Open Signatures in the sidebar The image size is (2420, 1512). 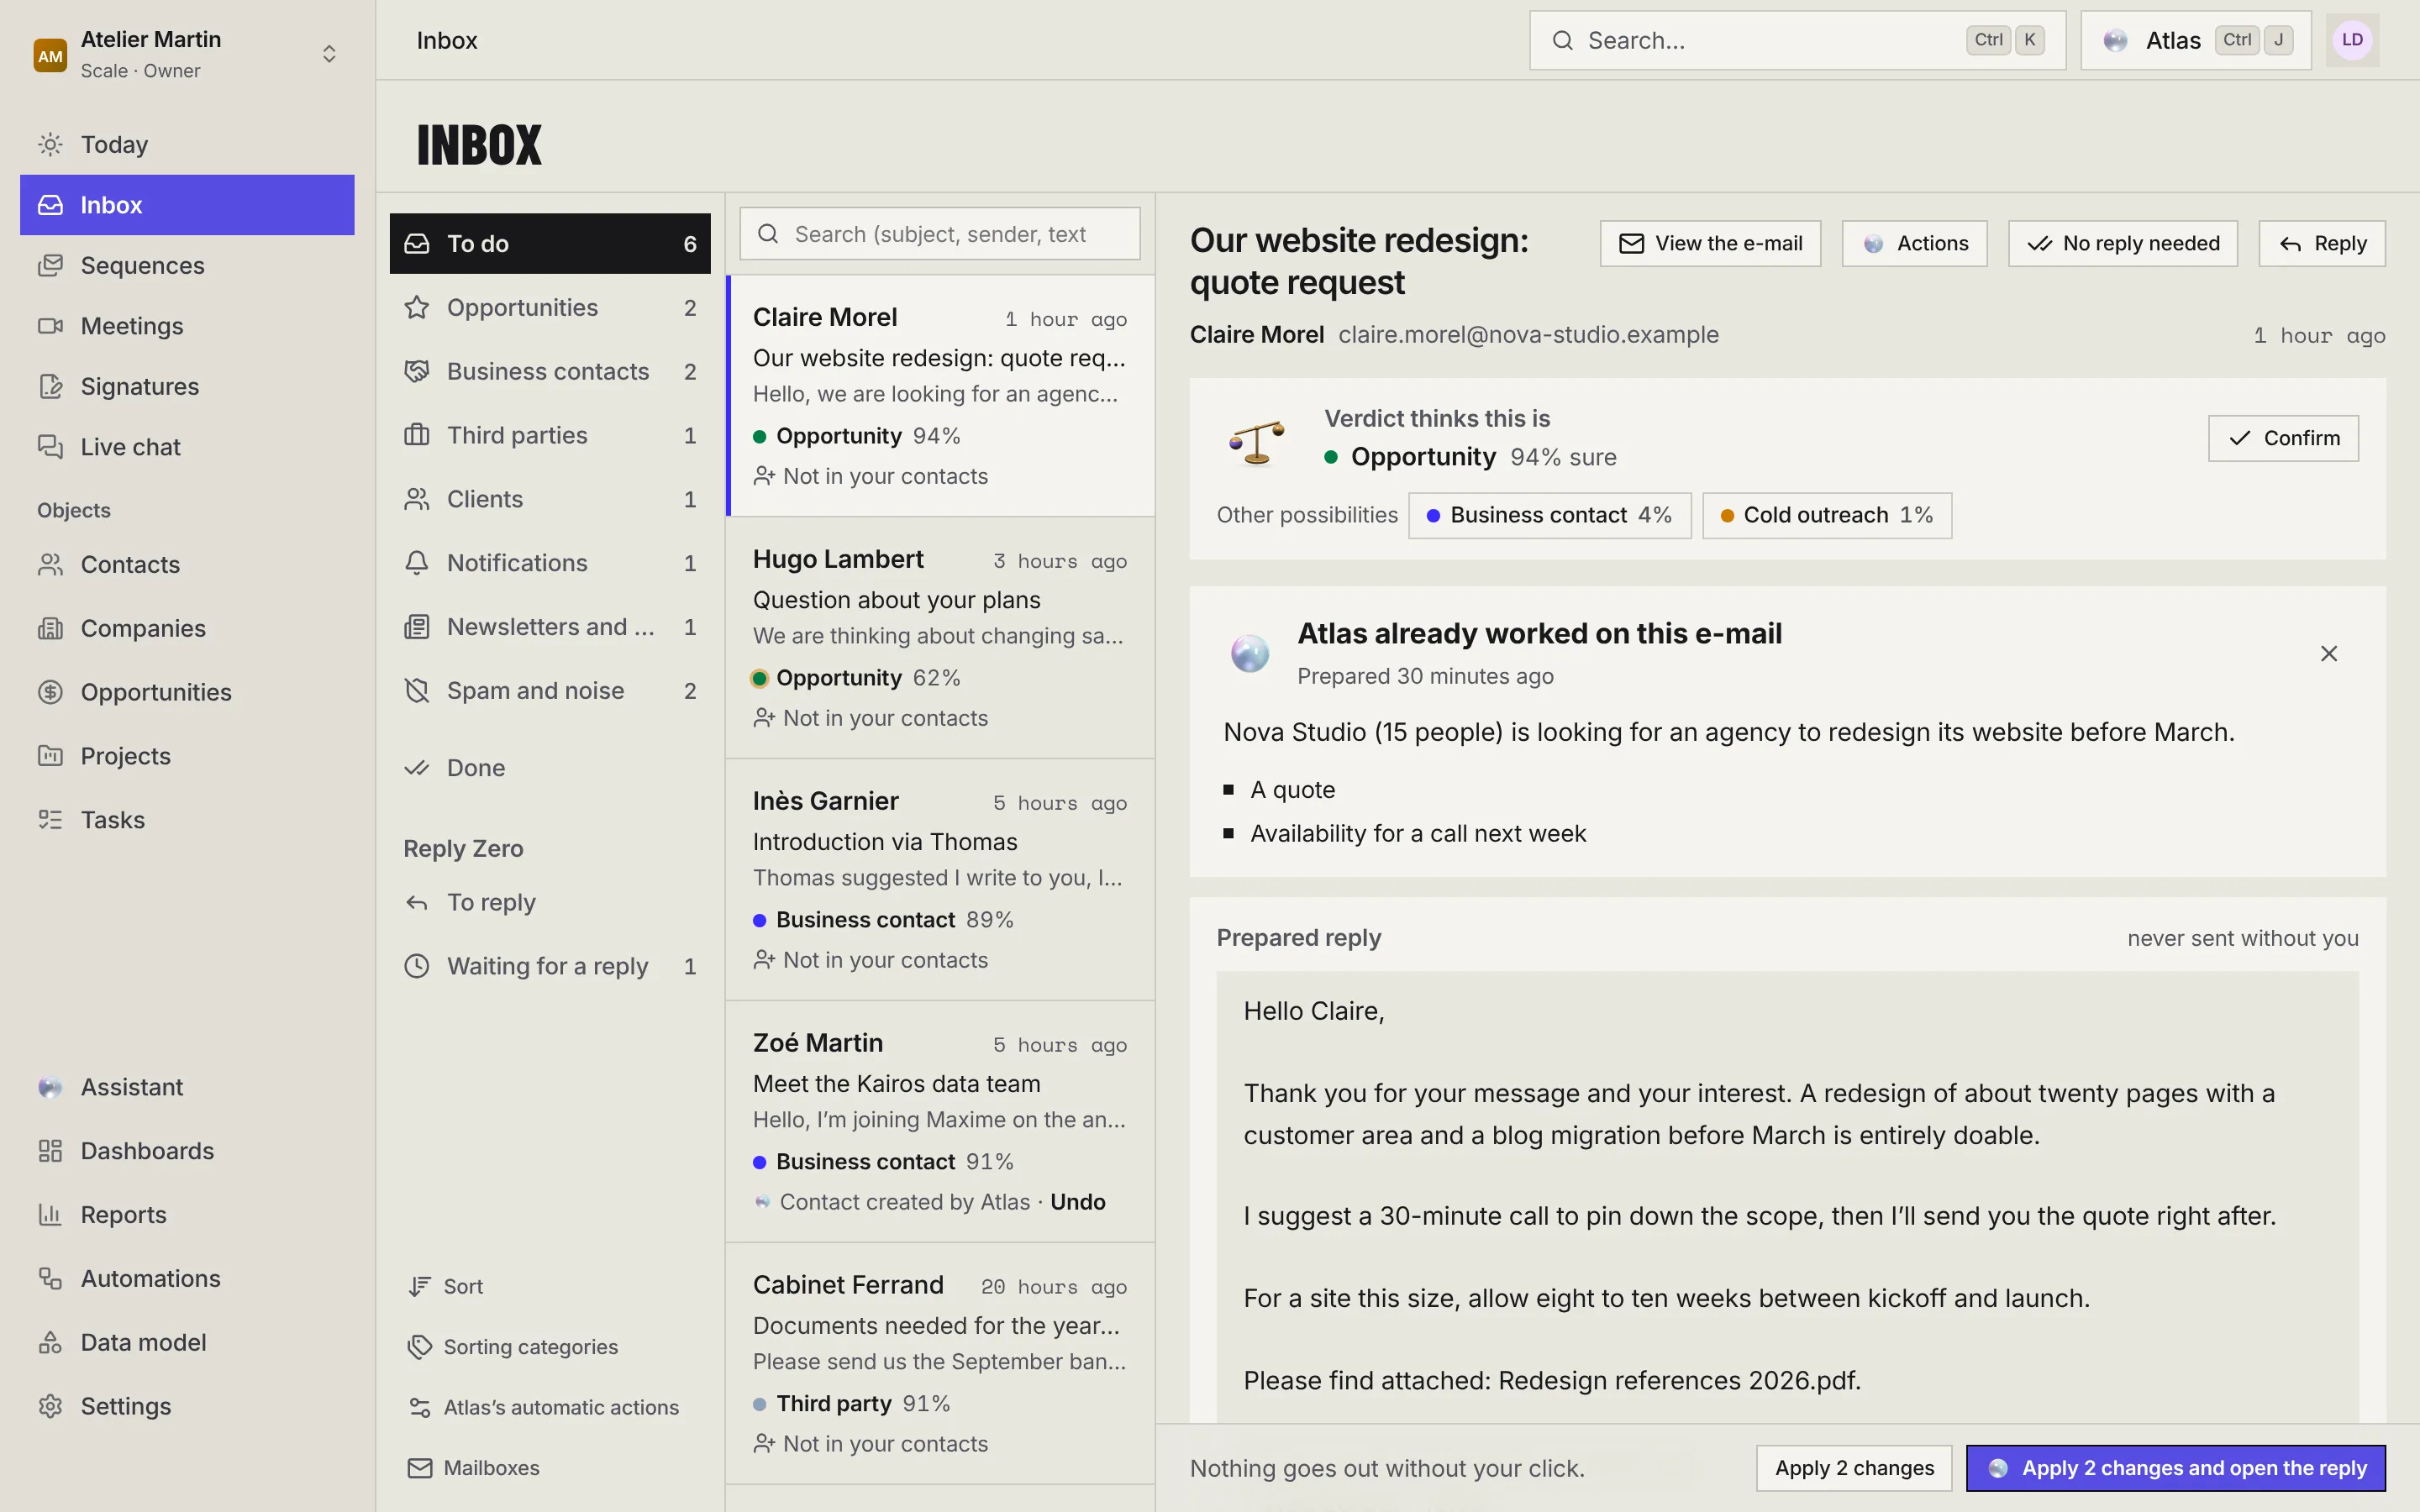pos(187,386)
